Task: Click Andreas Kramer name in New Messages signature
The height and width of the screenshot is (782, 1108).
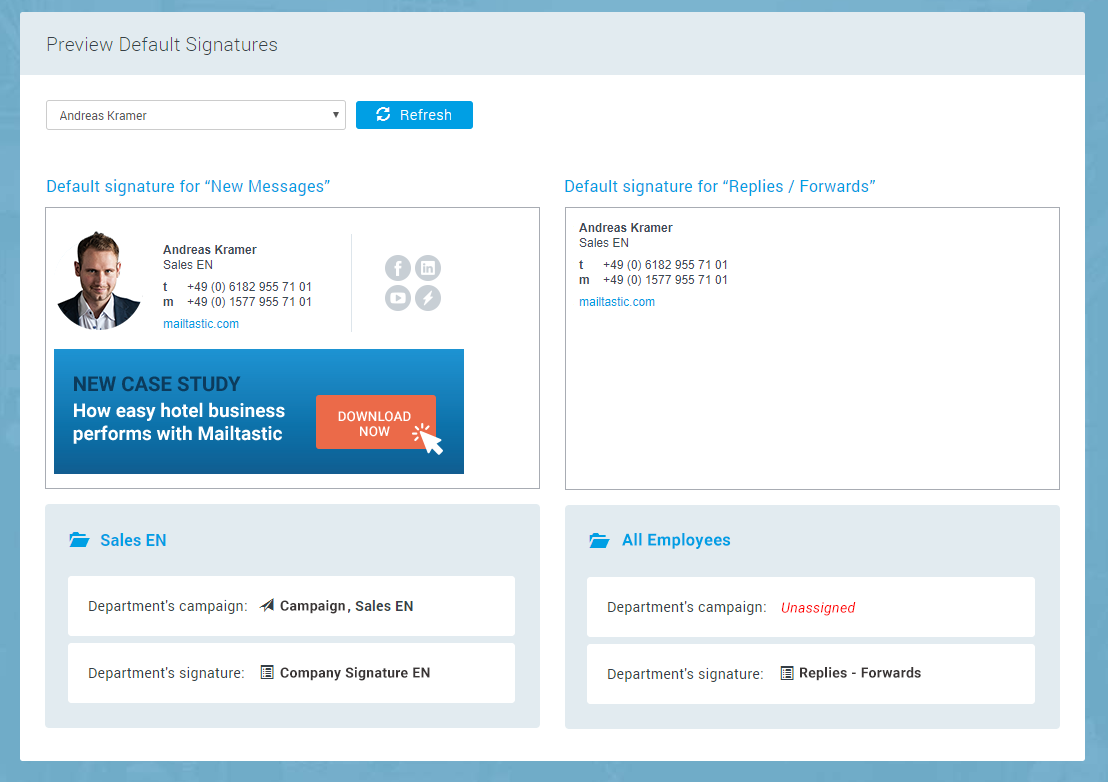Action: (209, 249)
